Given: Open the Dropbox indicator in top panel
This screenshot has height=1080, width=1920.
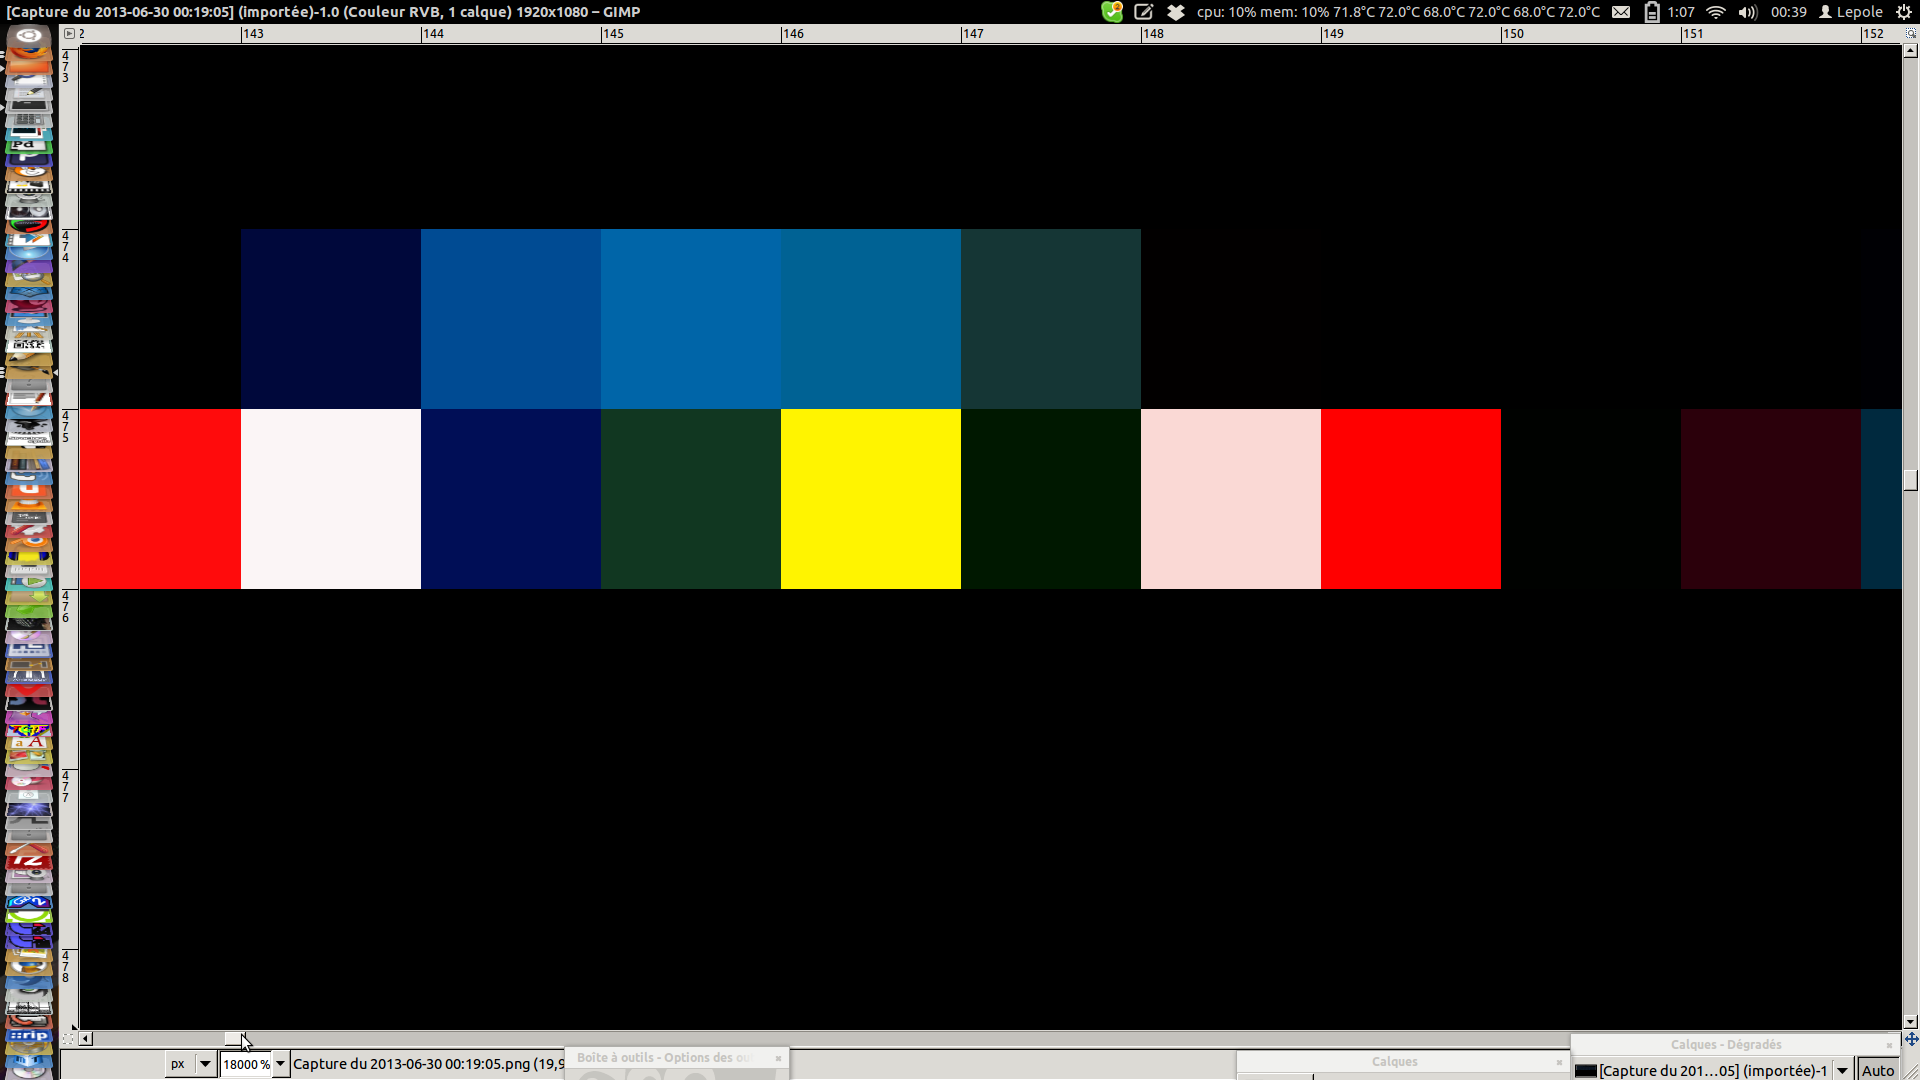Looking at the screenshot, I should click(x=1176, y=12).
